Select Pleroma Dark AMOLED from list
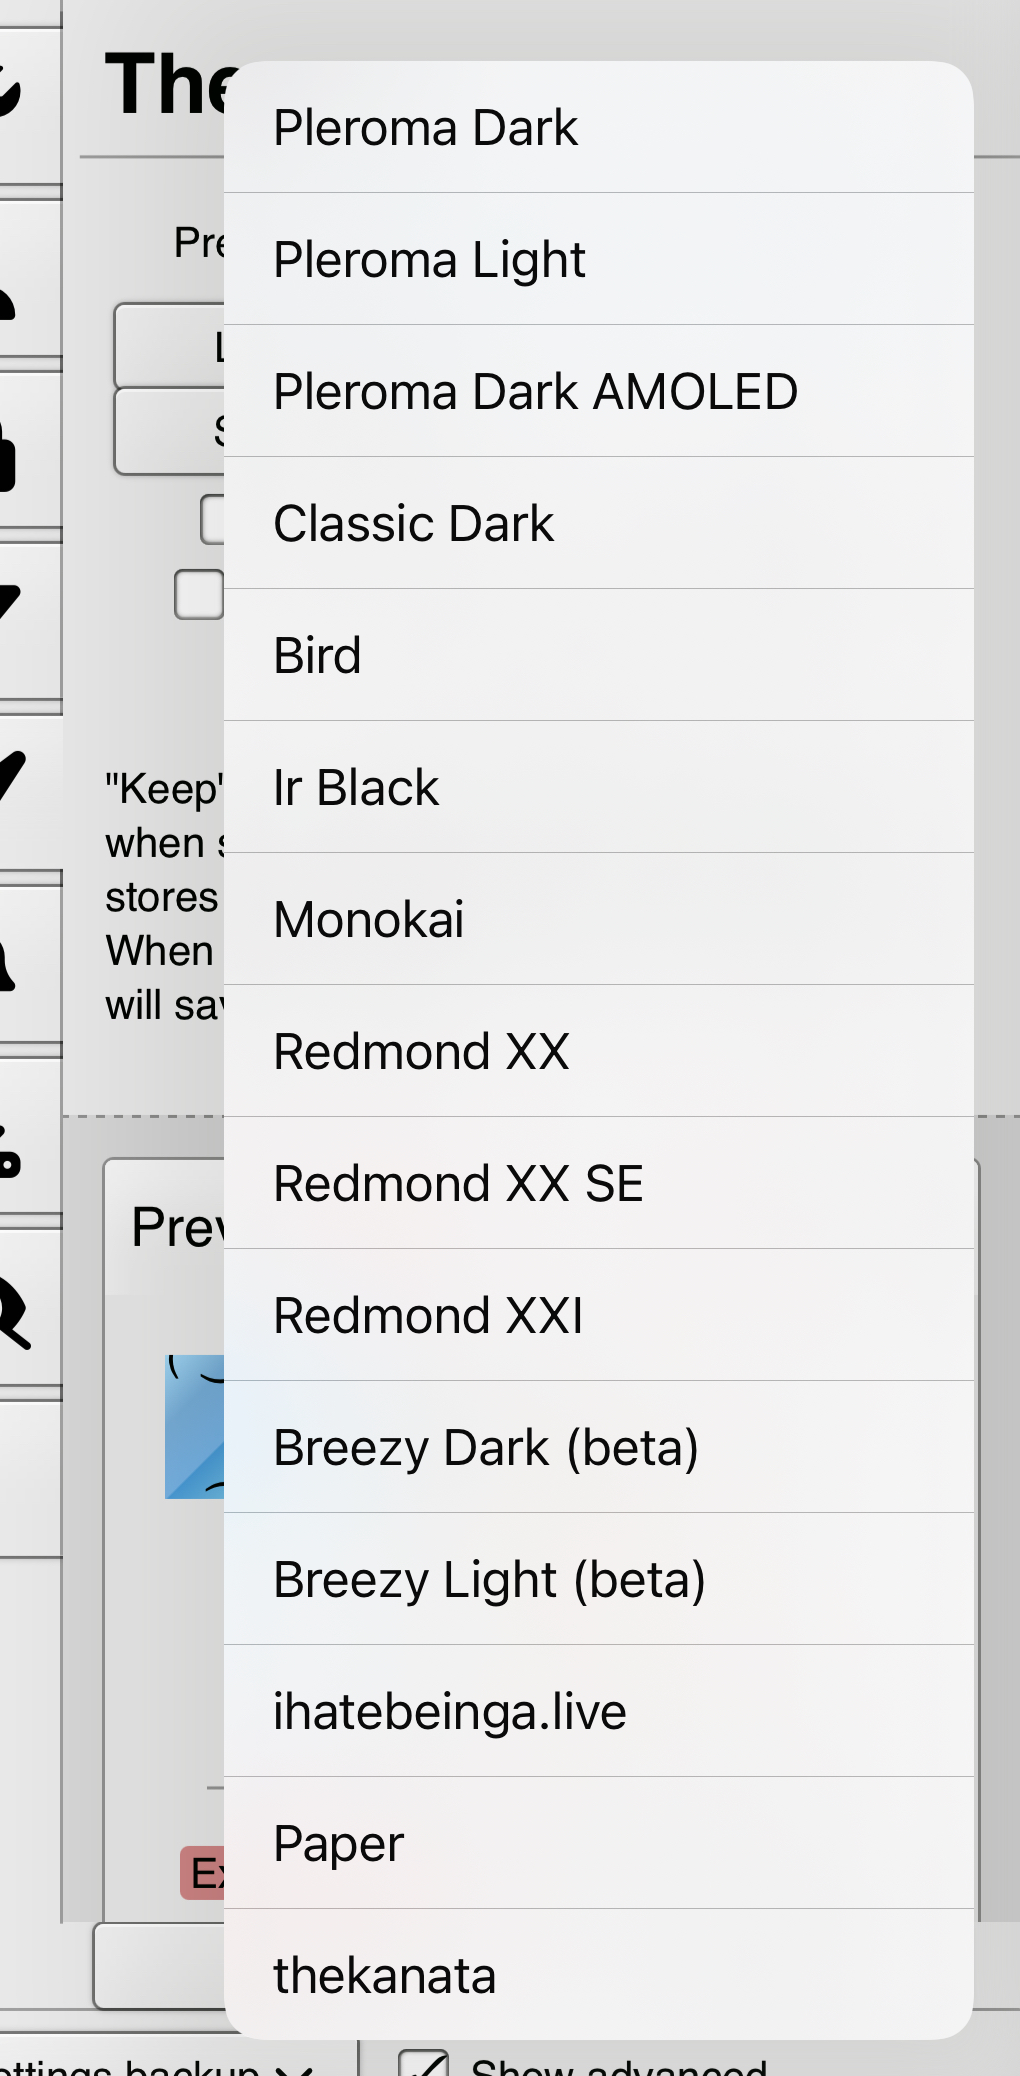Viewport: 1020px width, 2076px height. click(x=598, y=391)
